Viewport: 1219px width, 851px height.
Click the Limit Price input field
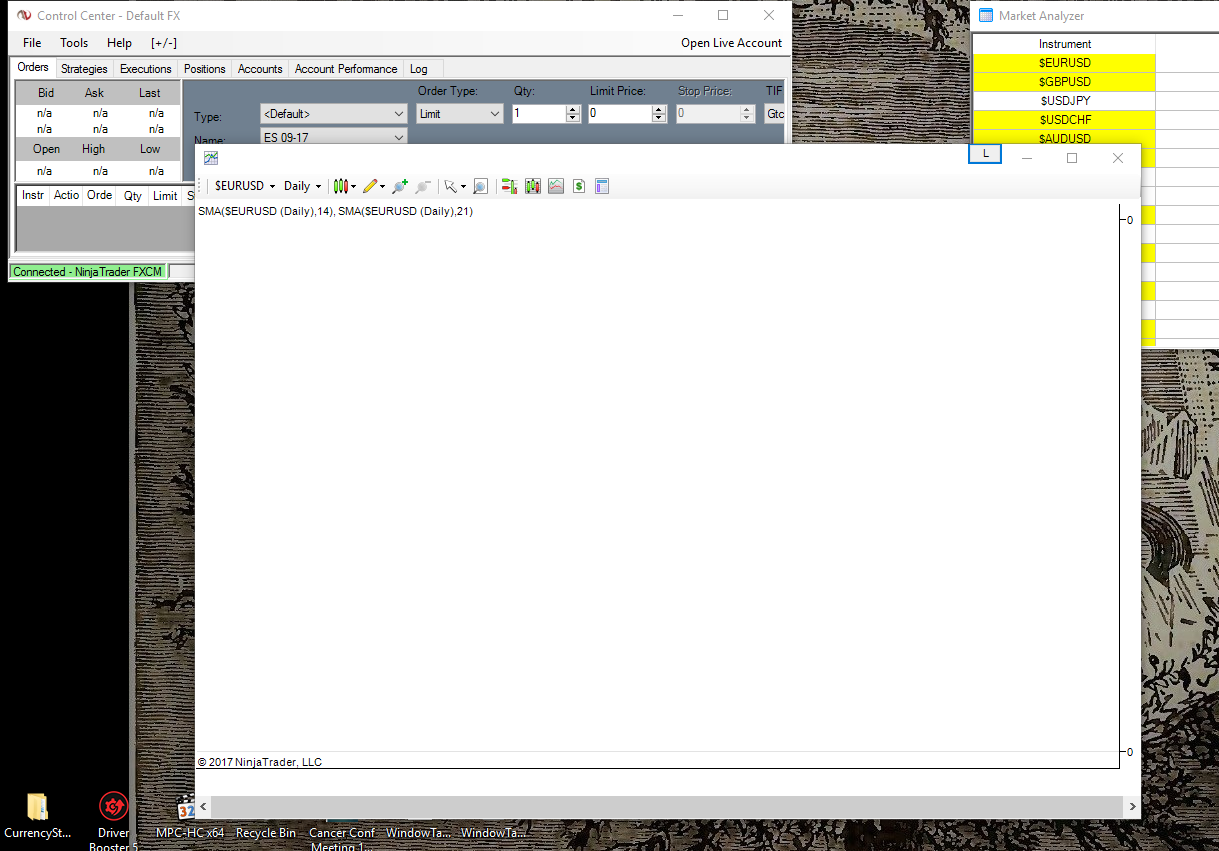pos(620,114)
